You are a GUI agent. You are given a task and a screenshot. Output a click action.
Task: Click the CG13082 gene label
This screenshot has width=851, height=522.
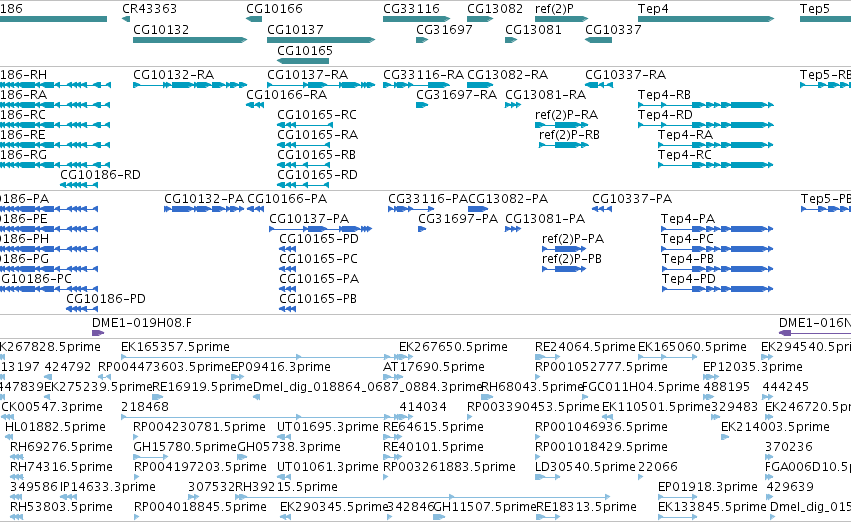[495, 9]
